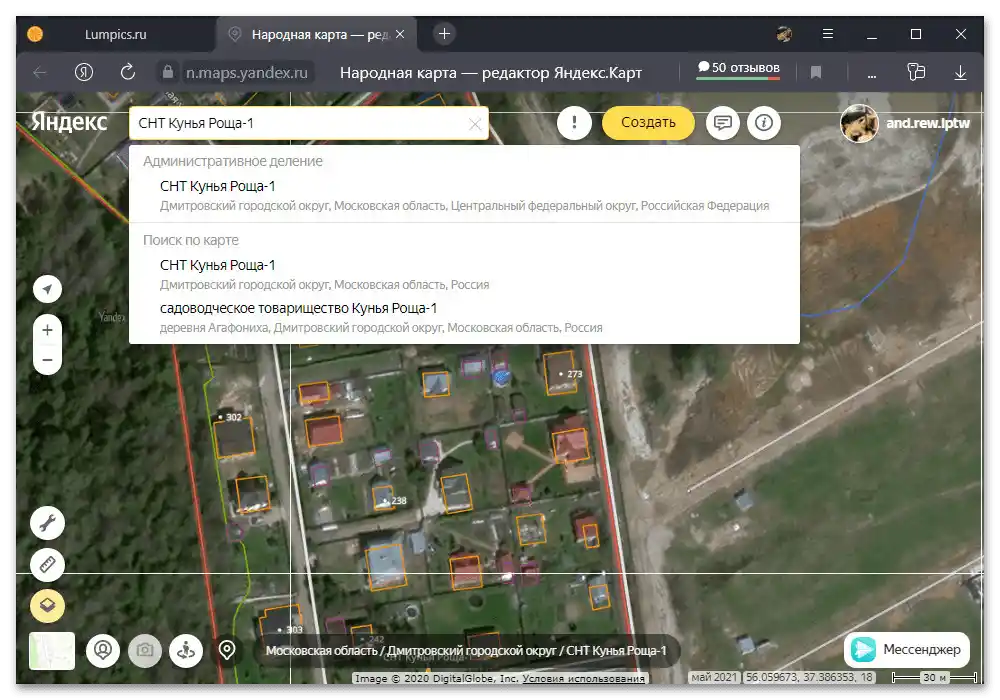Click the geolocation arrow button

[x=47, y=289]
